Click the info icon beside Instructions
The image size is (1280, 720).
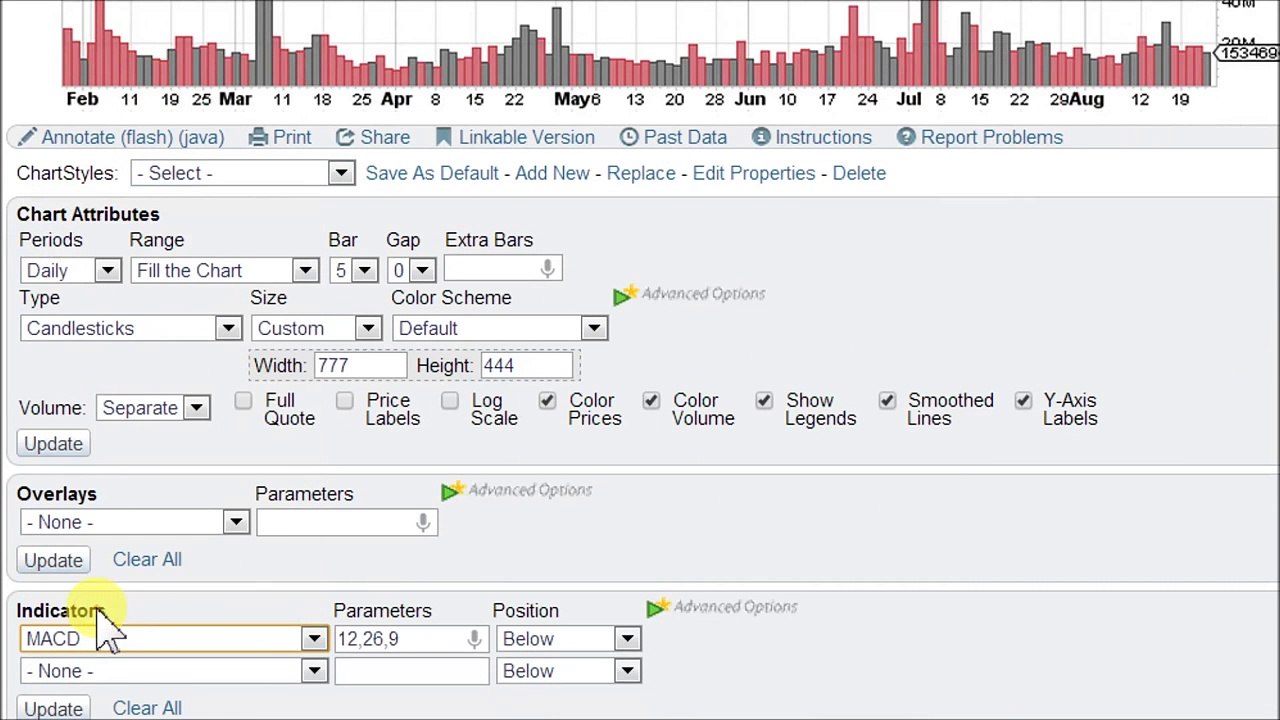pyautogui.click(x=761, y=137)
